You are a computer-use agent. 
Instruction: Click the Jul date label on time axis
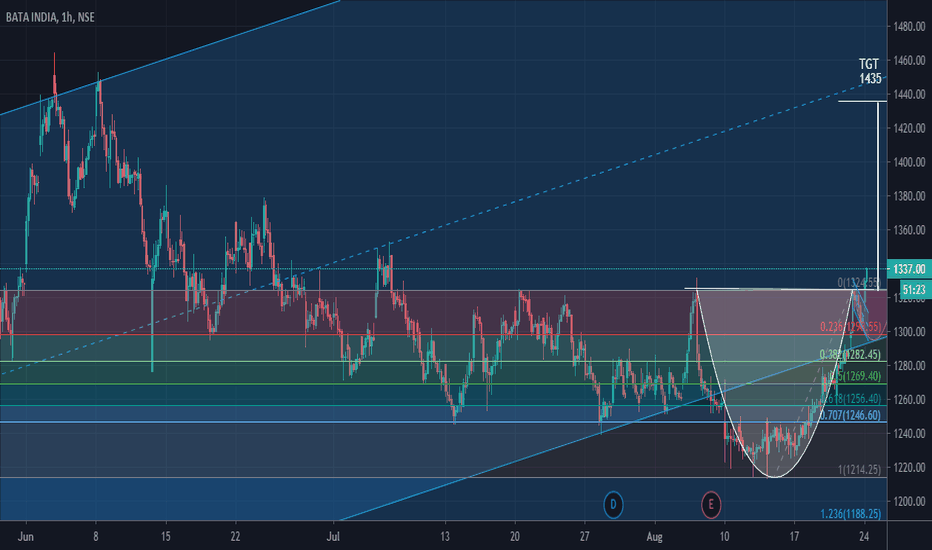click(x=333, y=536)
